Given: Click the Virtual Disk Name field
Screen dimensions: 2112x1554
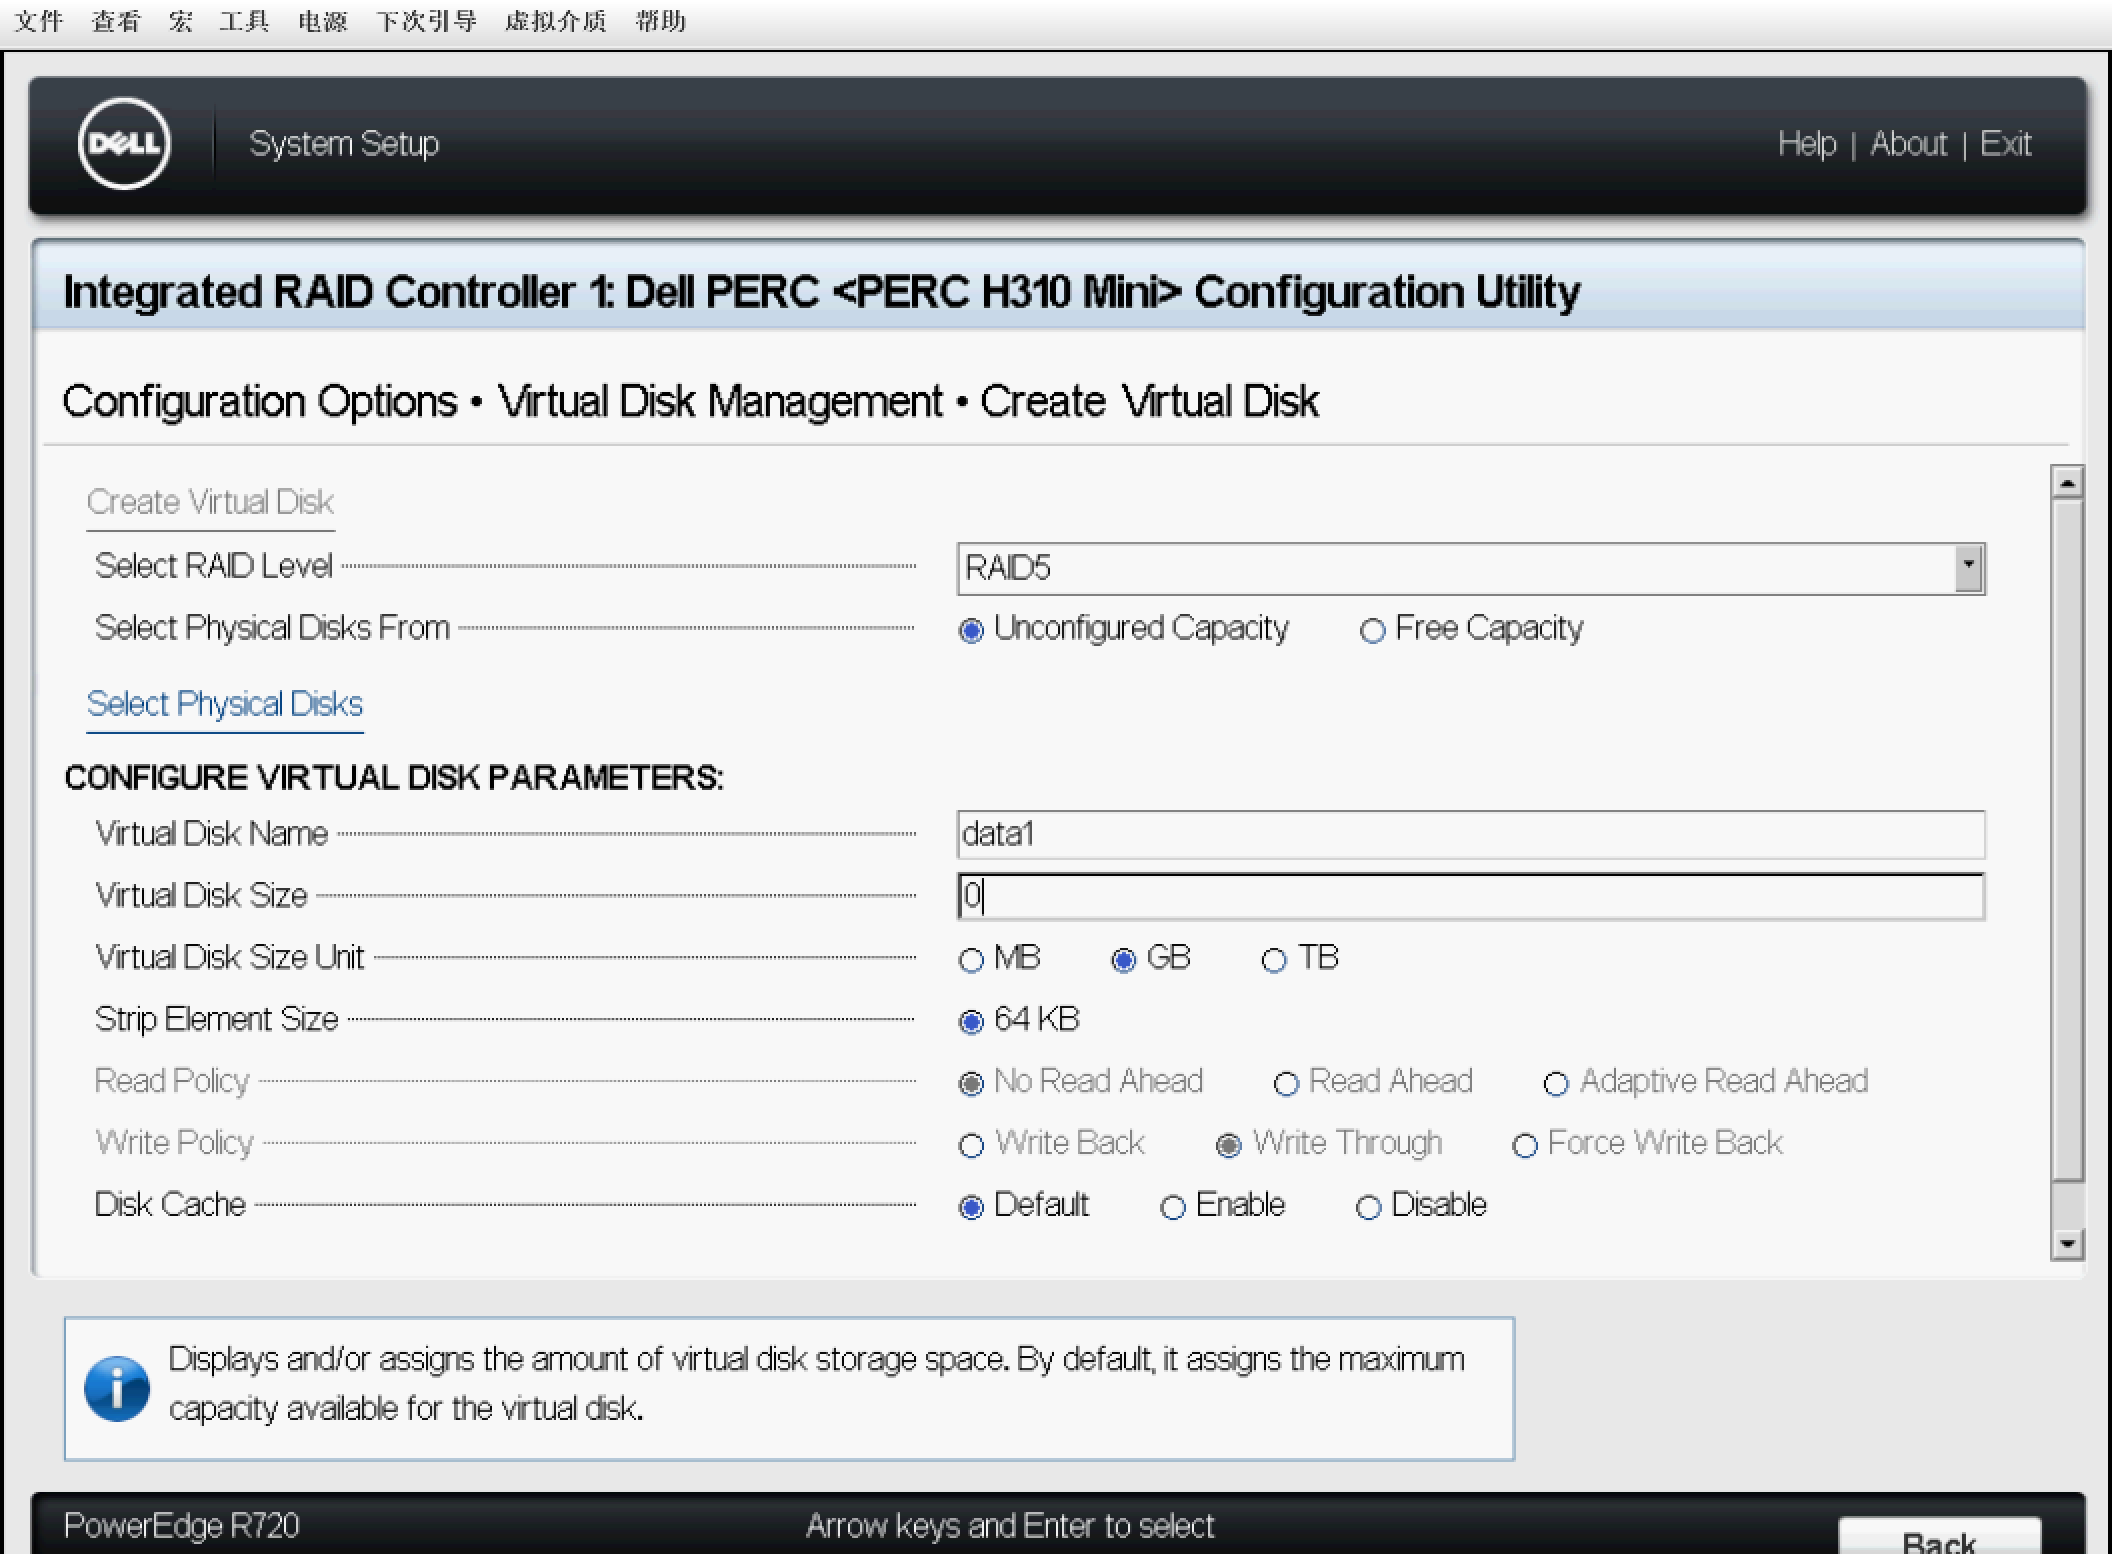Looking at the screenshot, I should coord(1470,834).
